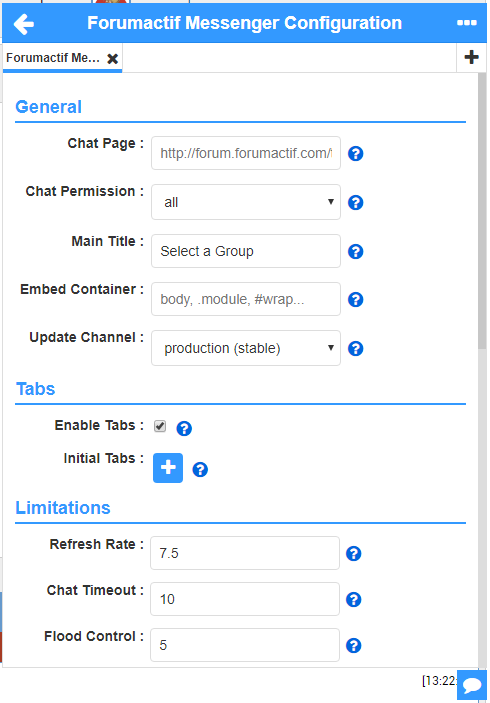Show help for Embed Container
The height and width of the screenshot is (703, 490).
pyautogui.click(x=356, y=299)
